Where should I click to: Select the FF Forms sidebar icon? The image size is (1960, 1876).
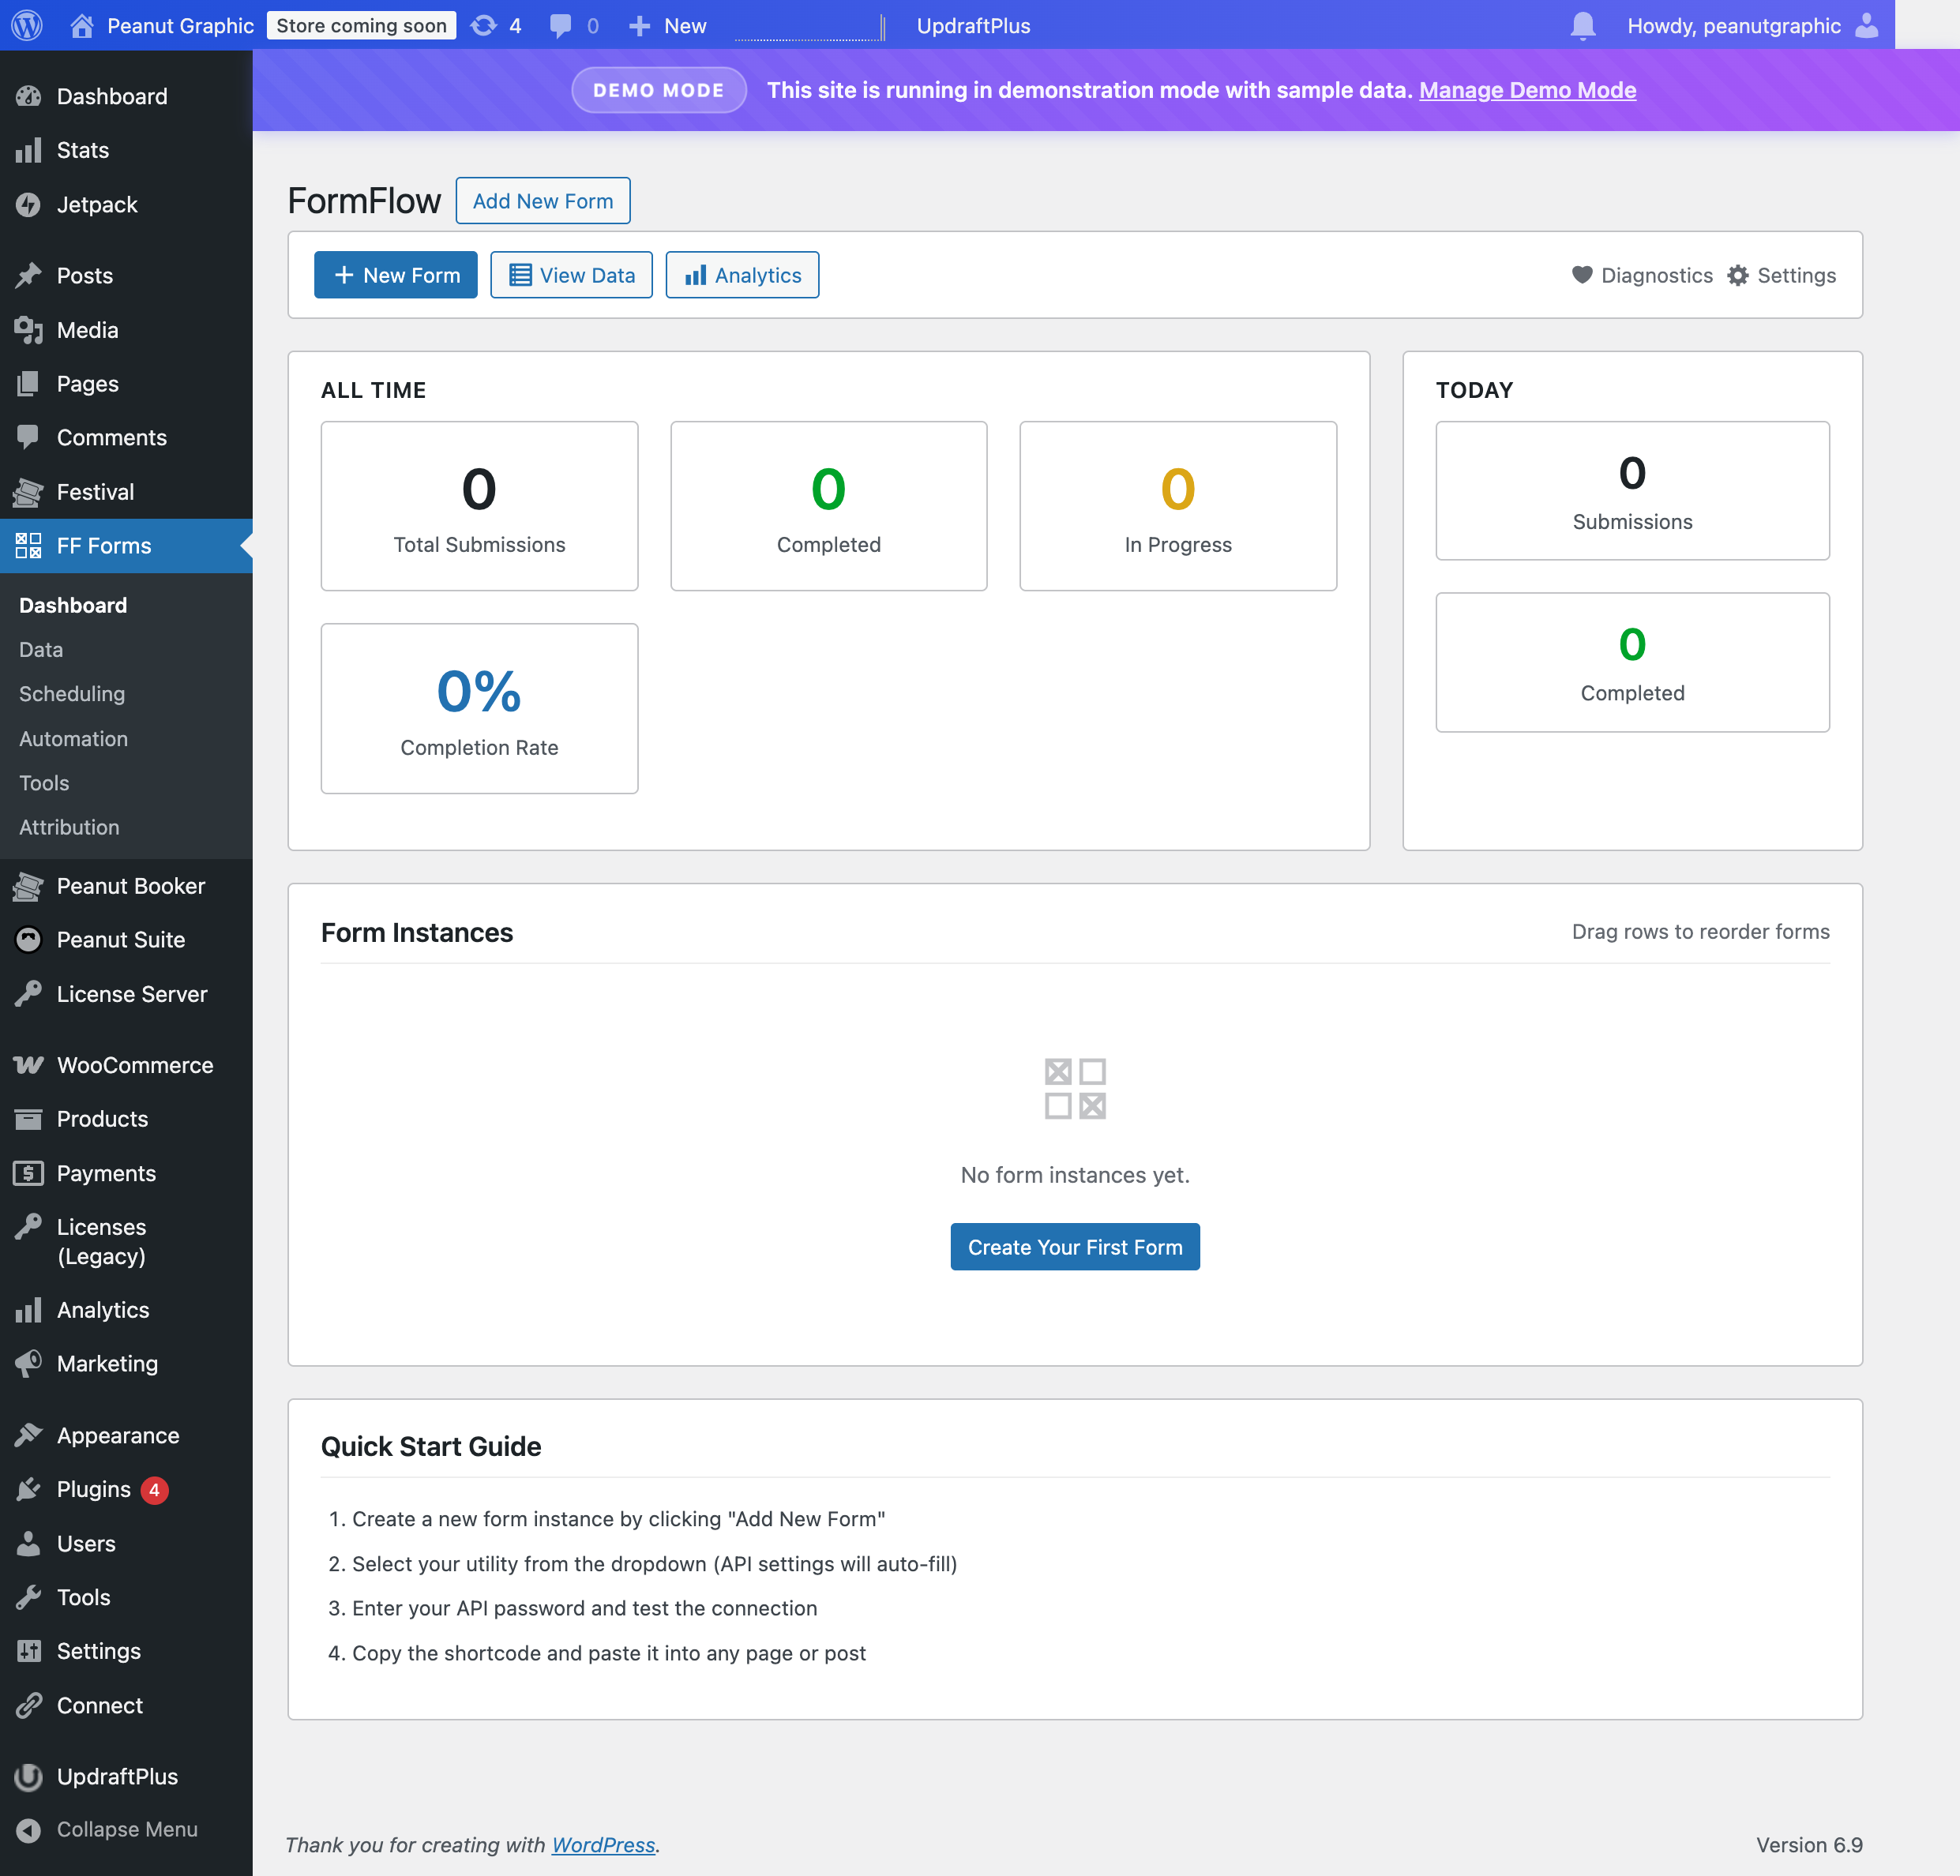pos(29,546)
